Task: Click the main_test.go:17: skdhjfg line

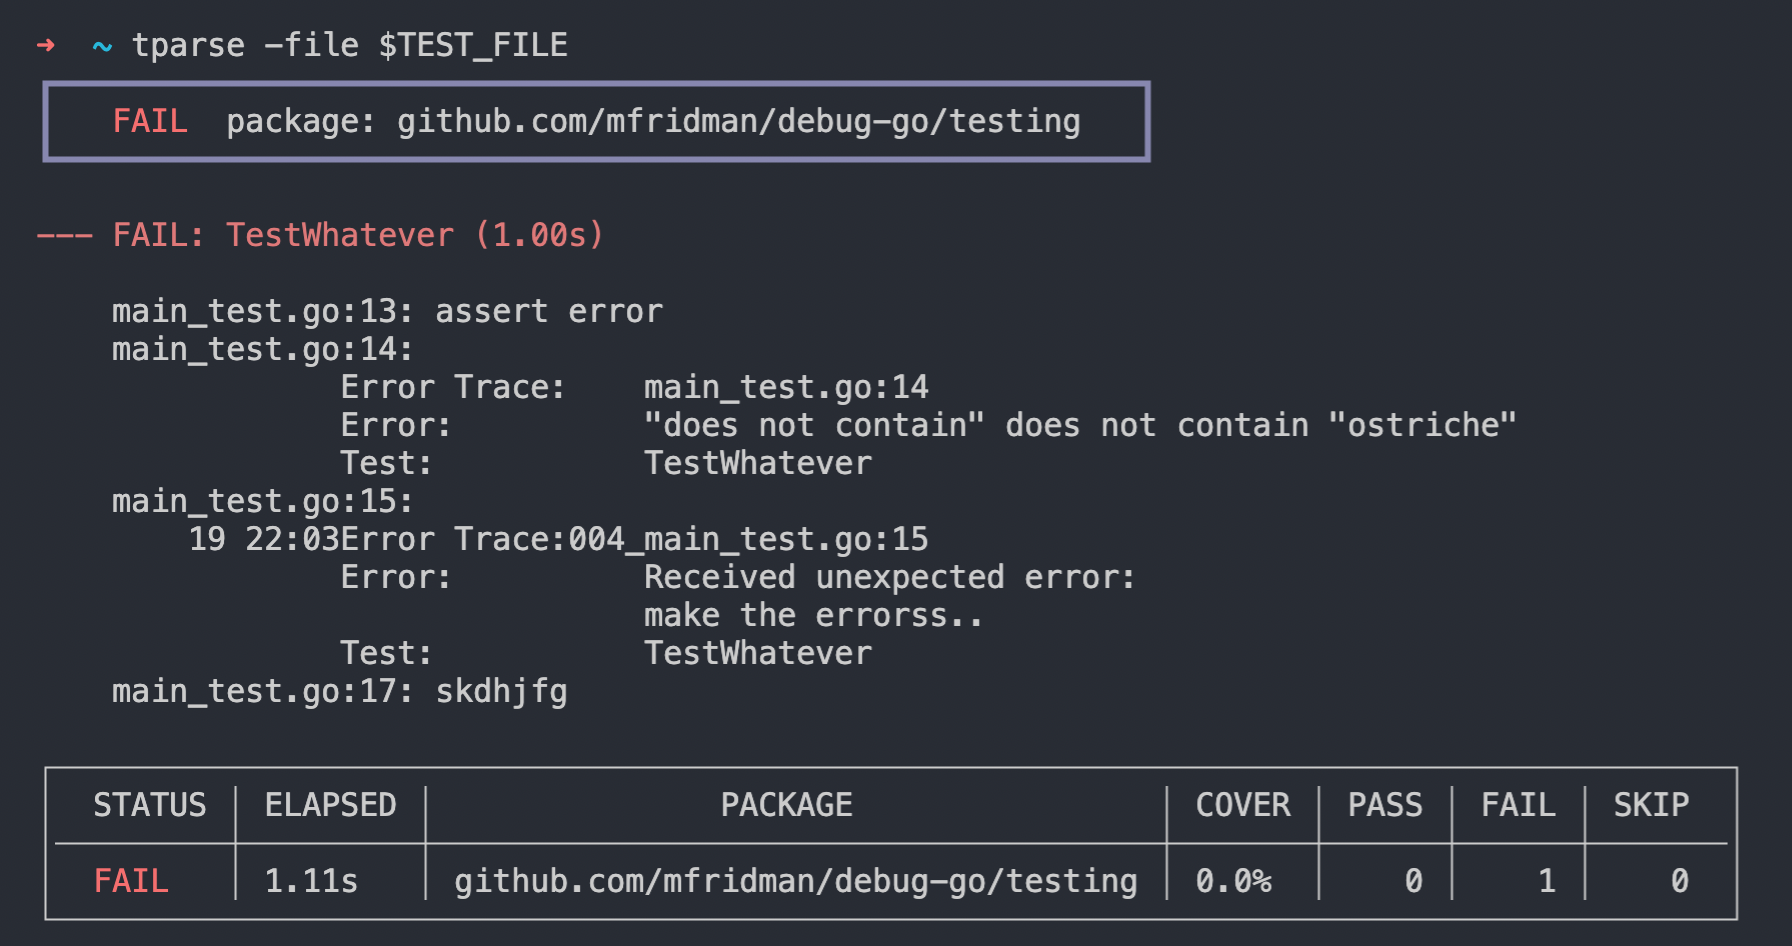Action: point(339,691)
